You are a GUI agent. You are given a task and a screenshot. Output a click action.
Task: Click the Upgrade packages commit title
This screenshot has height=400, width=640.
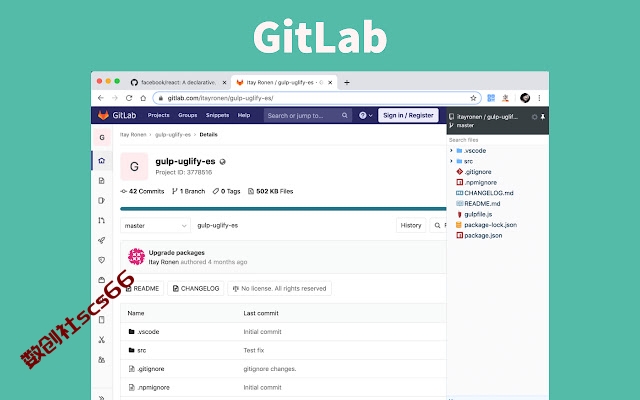(177, 253)
